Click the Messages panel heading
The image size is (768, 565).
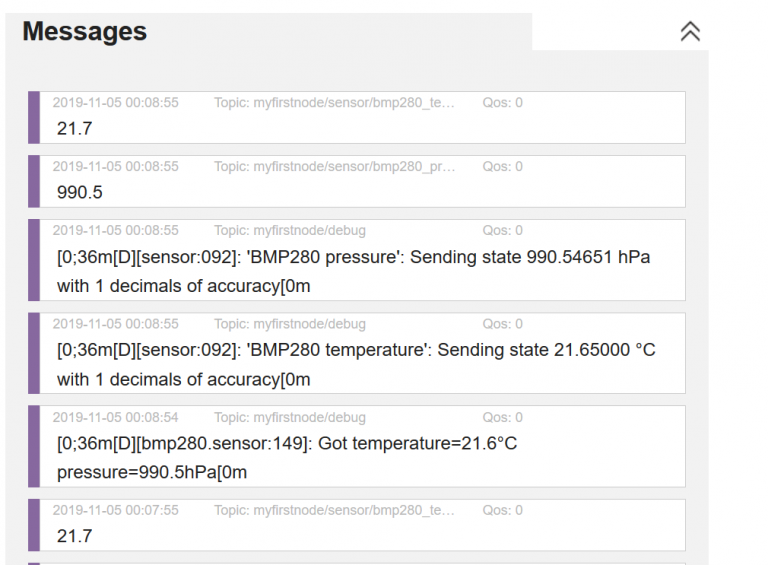[x=85, y=32]
